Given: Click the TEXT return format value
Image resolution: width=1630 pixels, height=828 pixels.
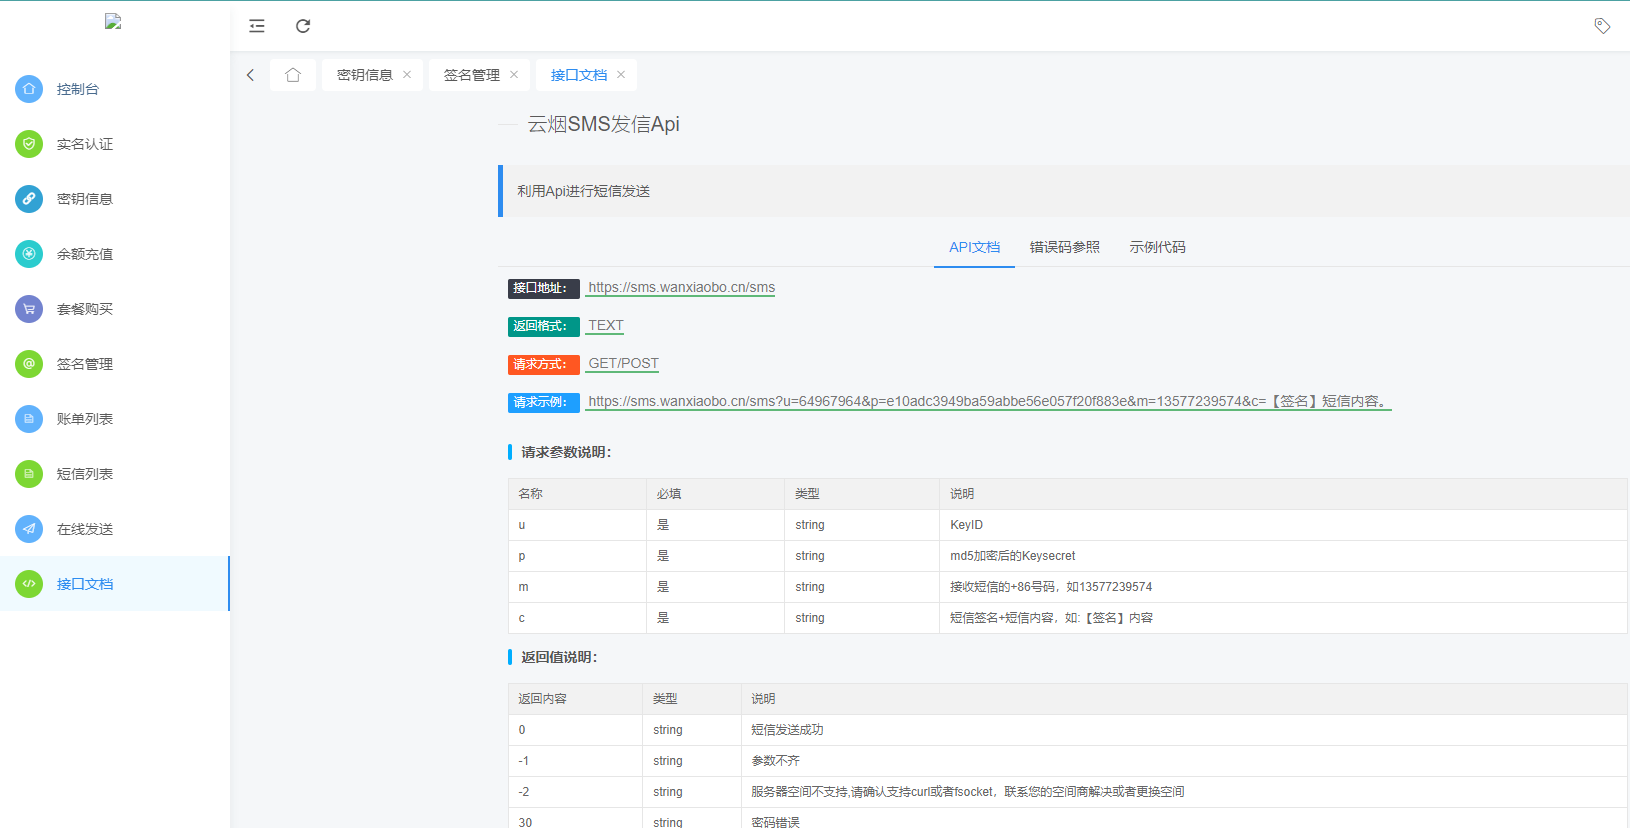Looking at the screenshot, I should point(605,325).
